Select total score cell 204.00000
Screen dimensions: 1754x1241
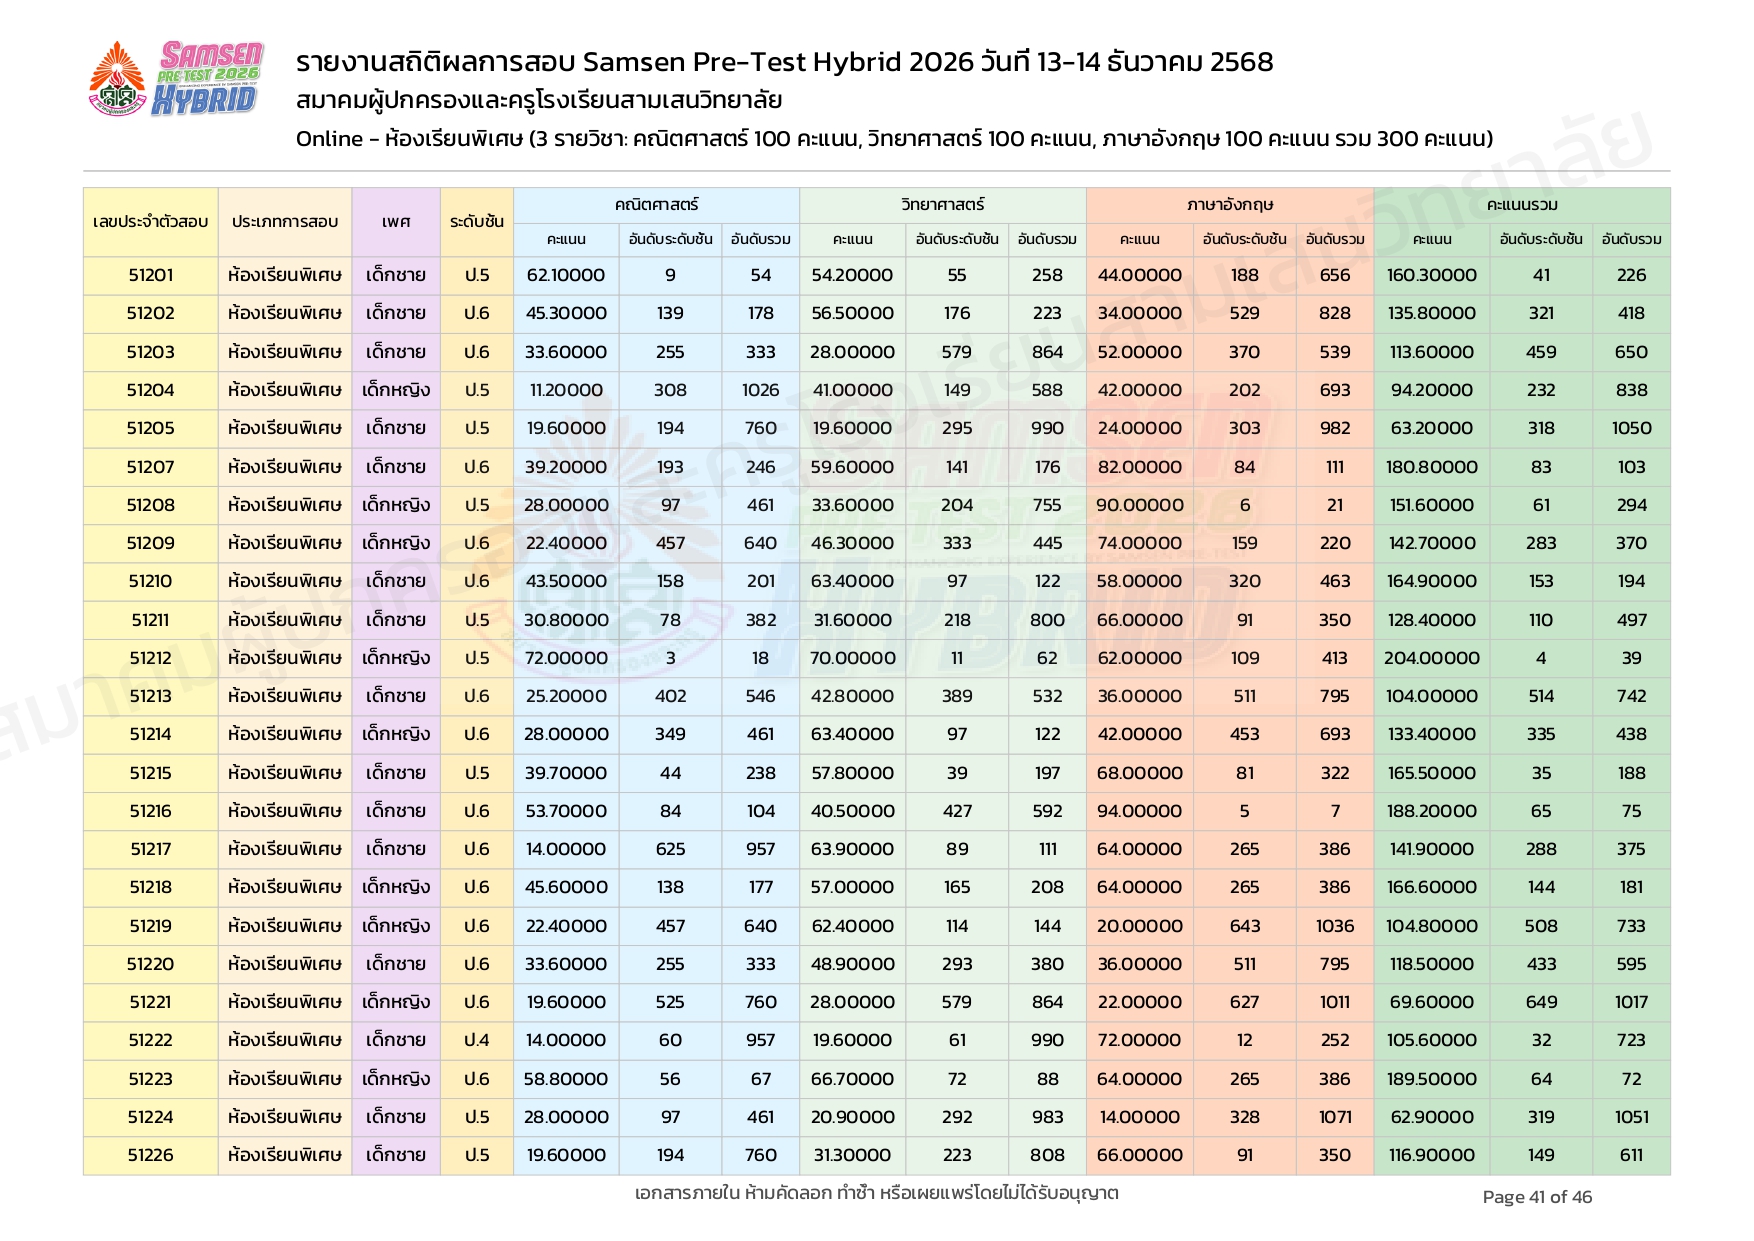pos(1431,658)
